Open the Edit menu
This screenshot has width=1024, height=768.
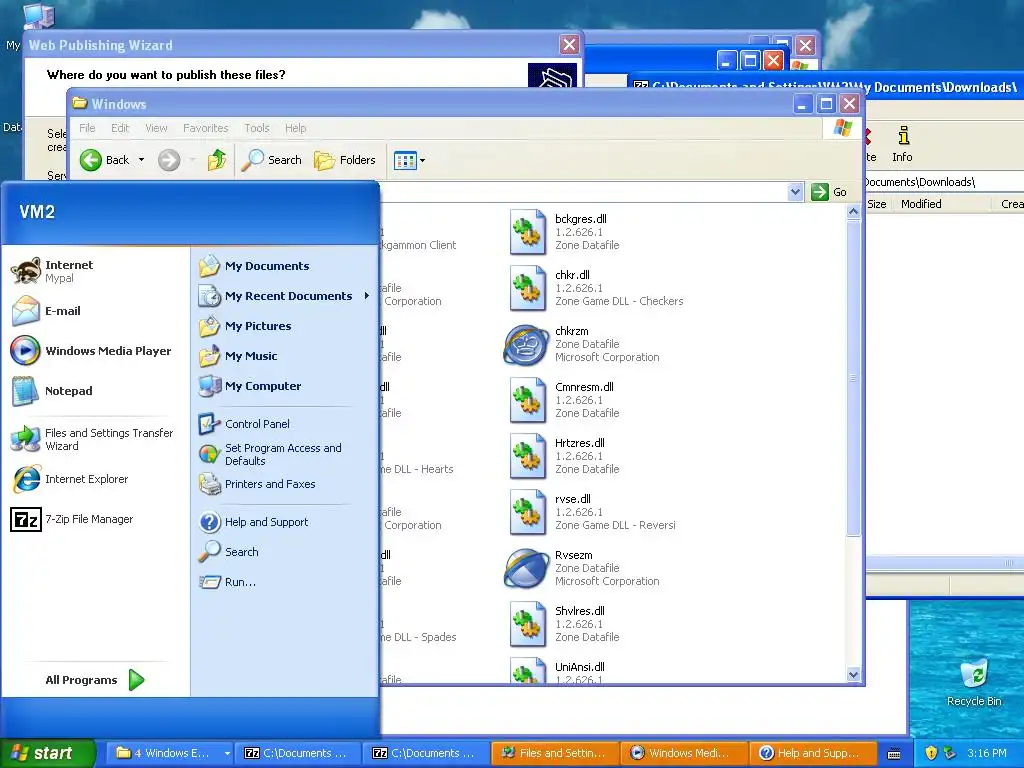click(x=120, y=128)
